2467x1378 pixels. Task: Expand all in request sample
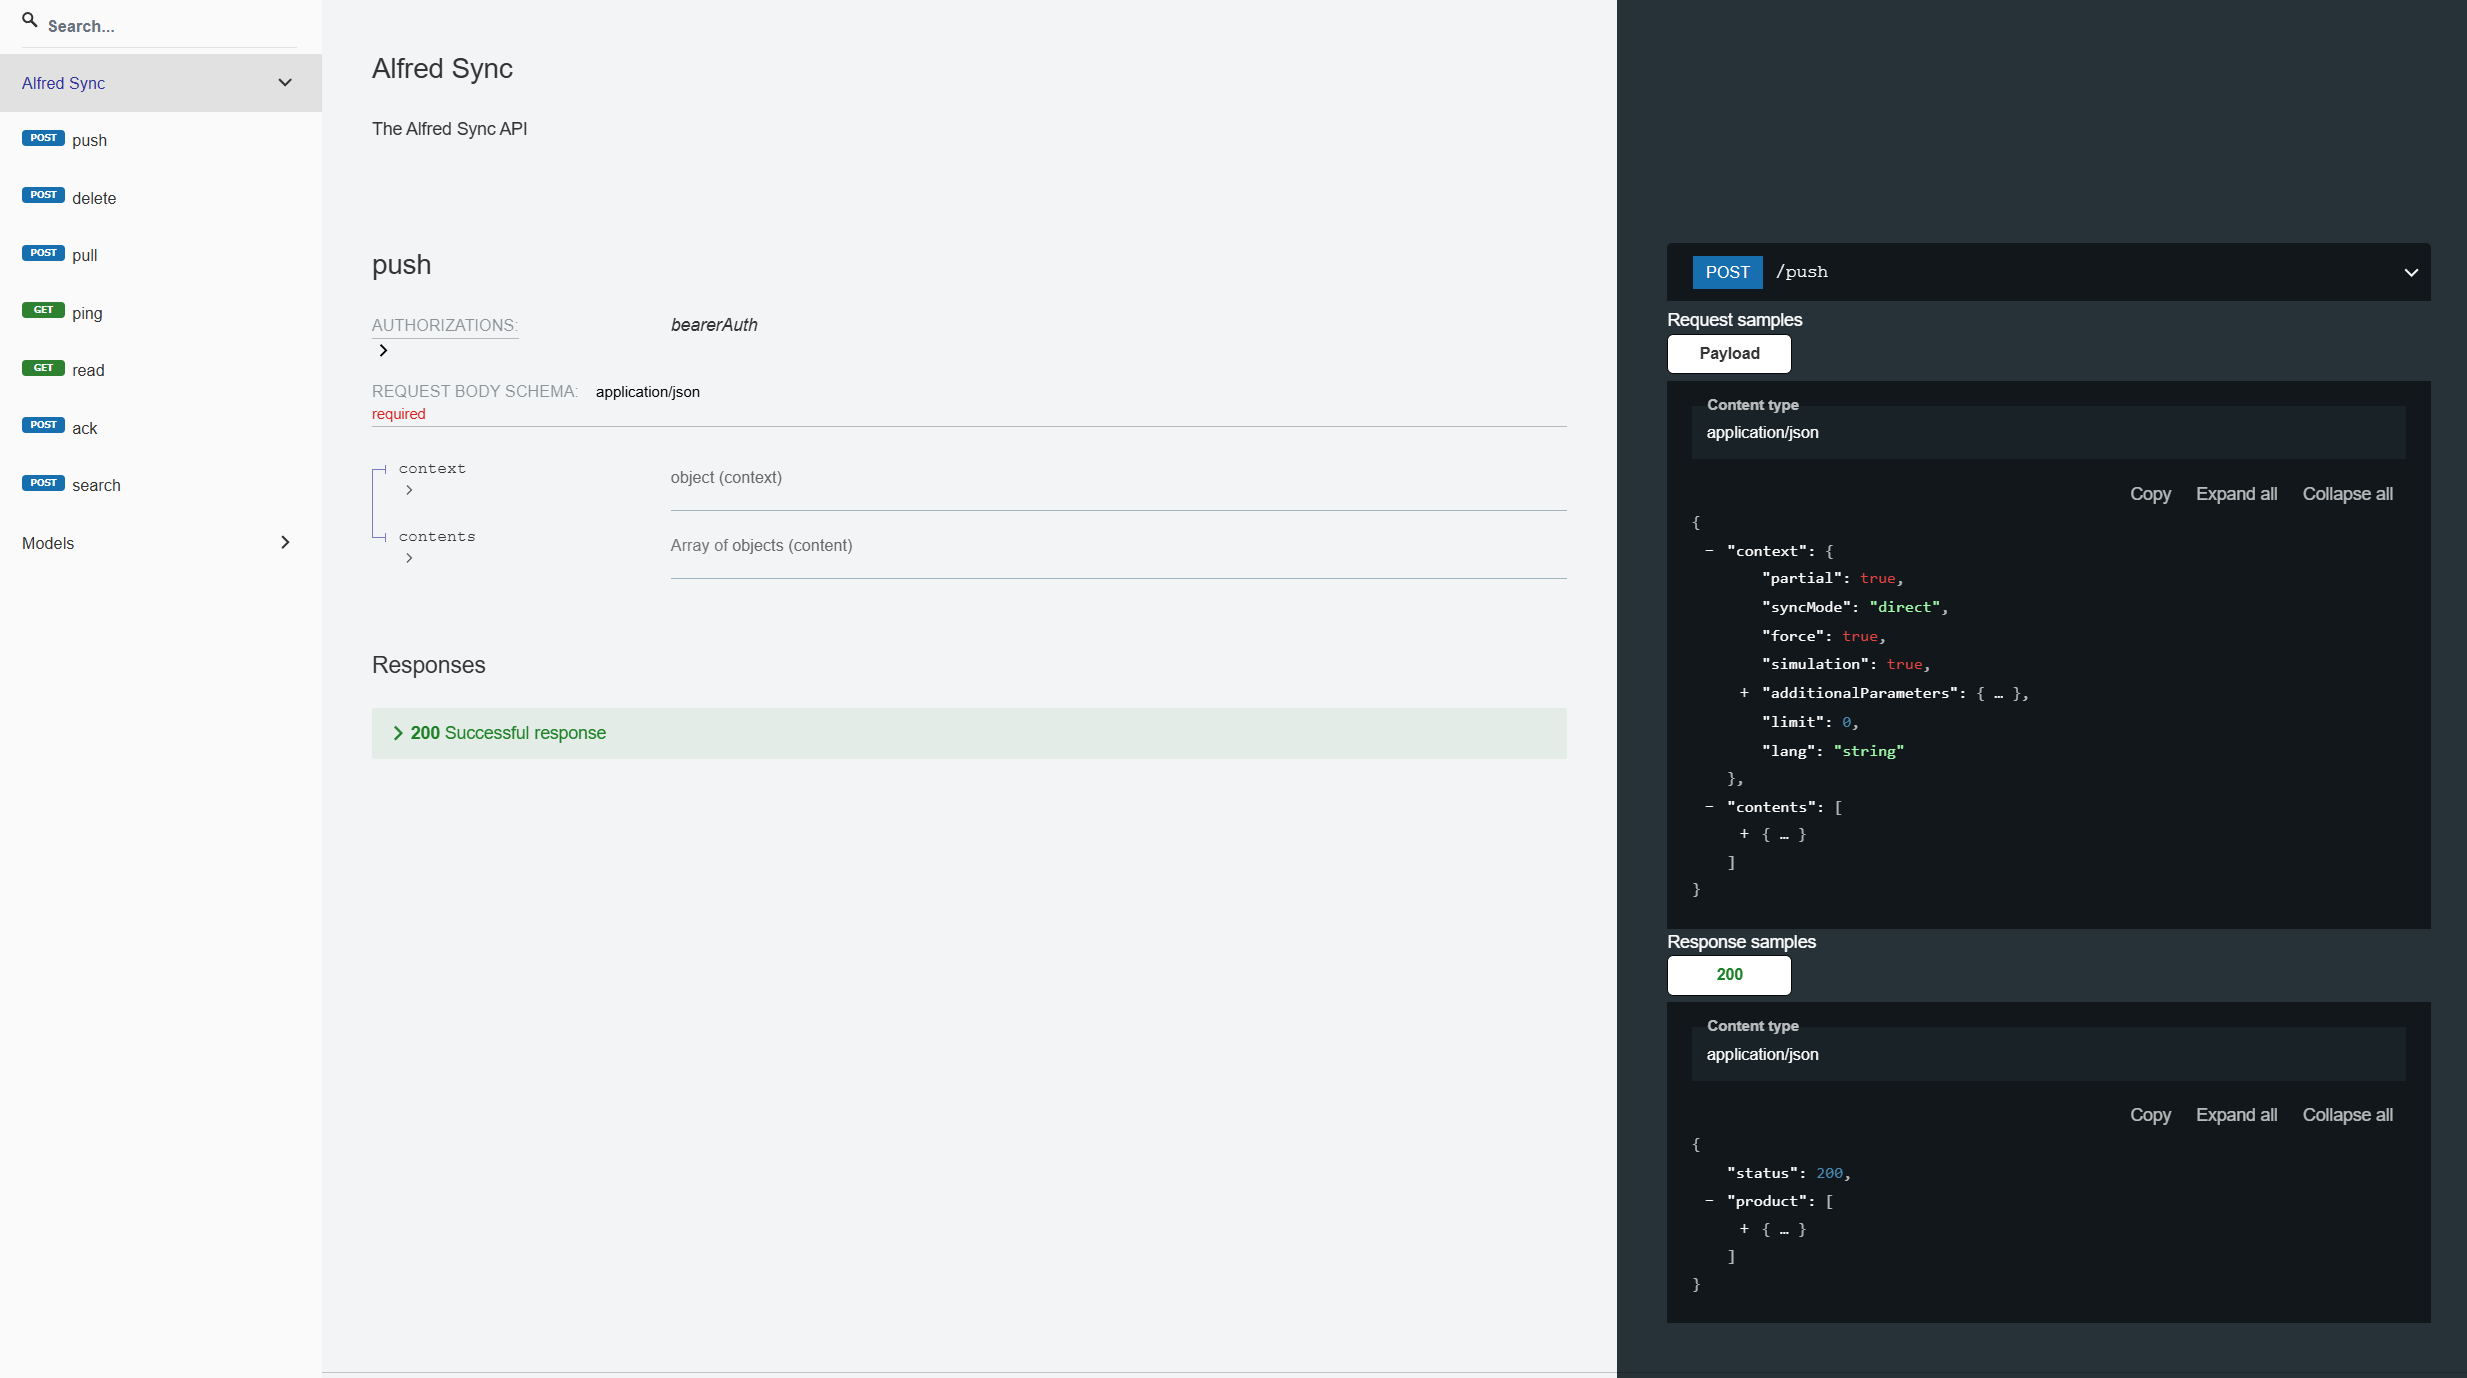2236,494
